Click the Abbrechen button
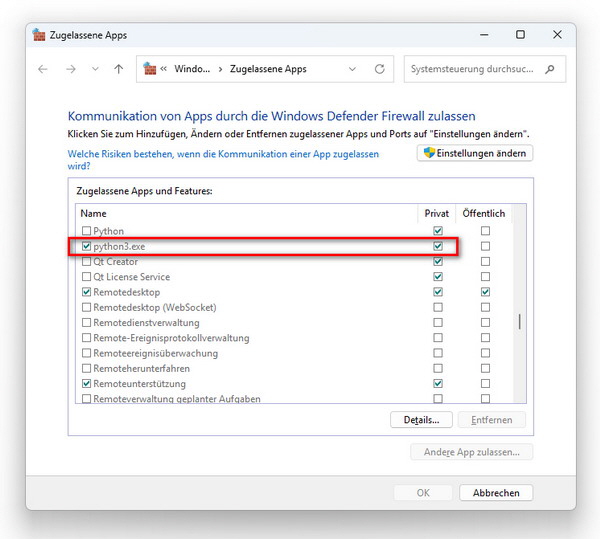The image size is (600, 539). coord(496,493)
